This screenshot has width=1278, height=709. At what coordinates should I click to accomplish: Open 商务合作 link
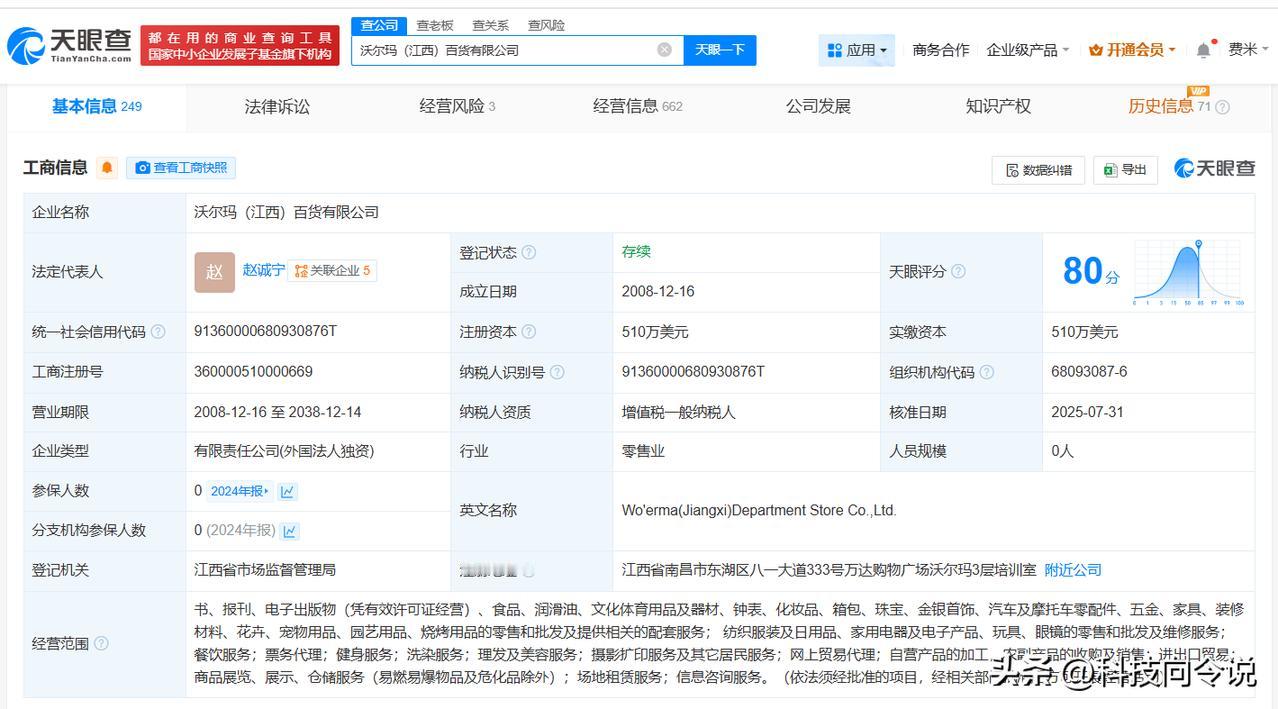(x=941, y=50)
